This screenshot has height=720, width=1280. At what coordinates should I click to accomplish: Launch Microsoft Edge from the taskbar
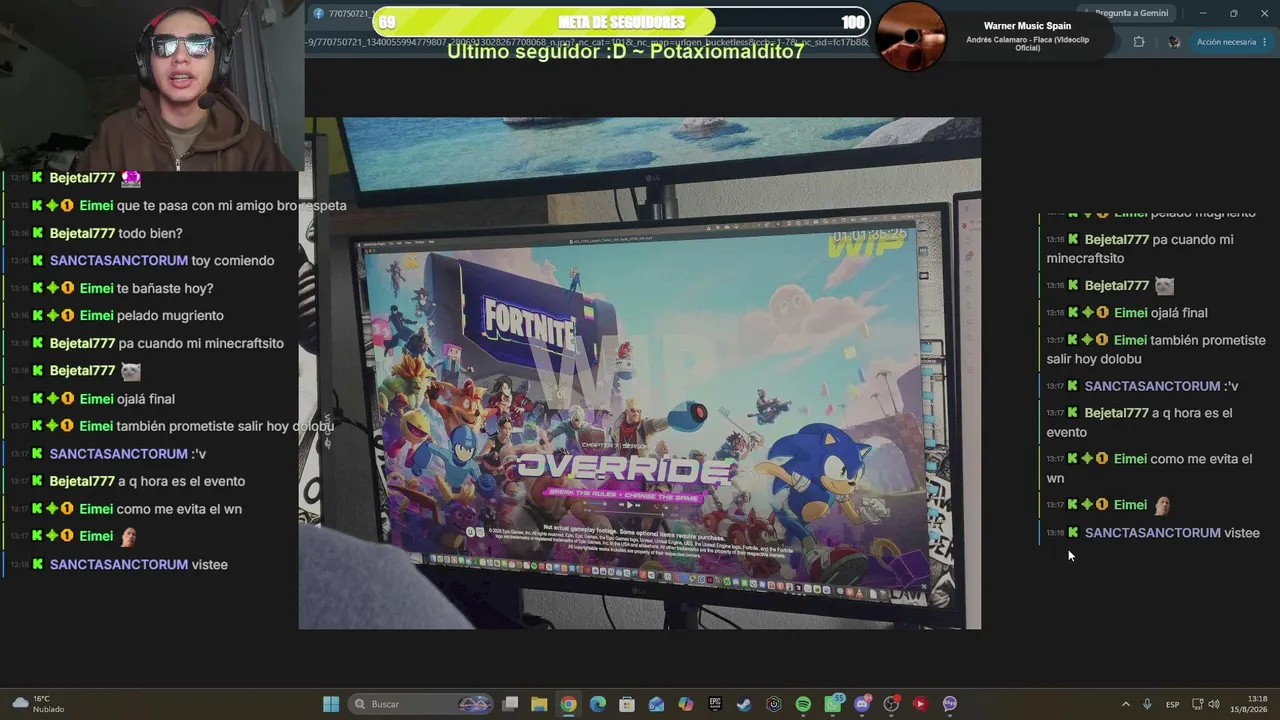click(598, 704)
